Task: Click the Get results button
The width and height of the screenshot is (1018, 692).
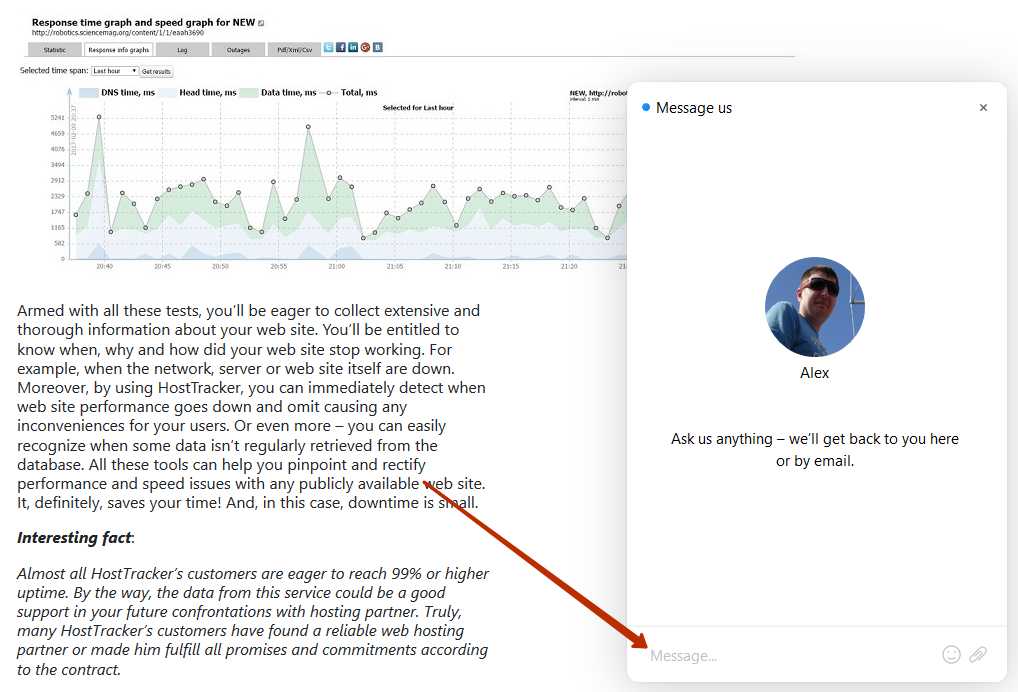Action: coord(156,71)
